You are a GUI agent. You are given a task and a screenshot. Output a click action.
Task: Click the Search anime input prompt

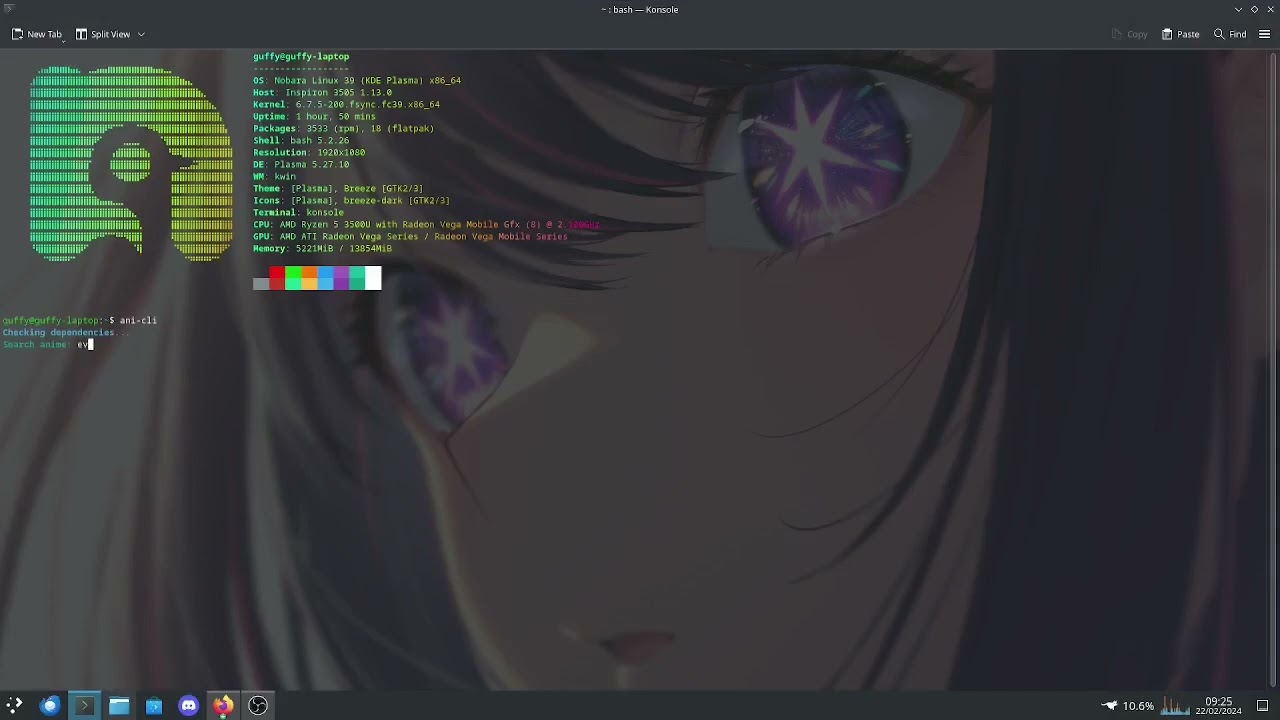[47, 345]
